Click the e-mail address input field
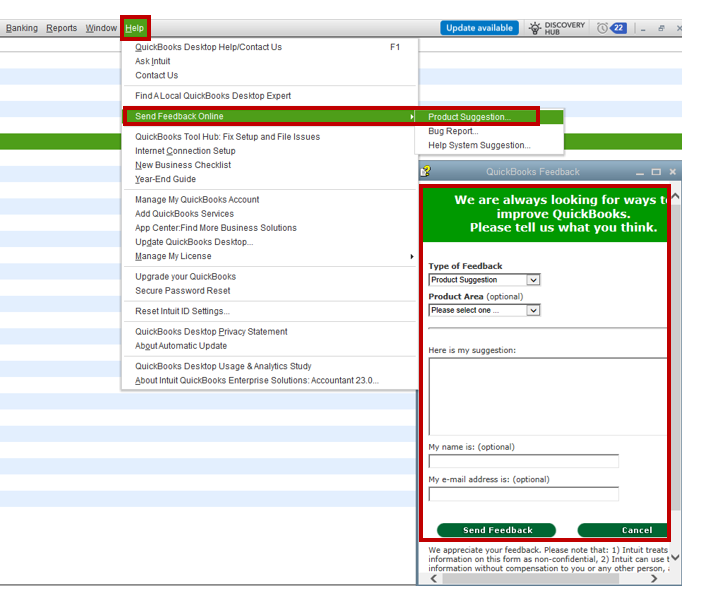This screenshot has width=717, height=595. click(x=524, y=494)
